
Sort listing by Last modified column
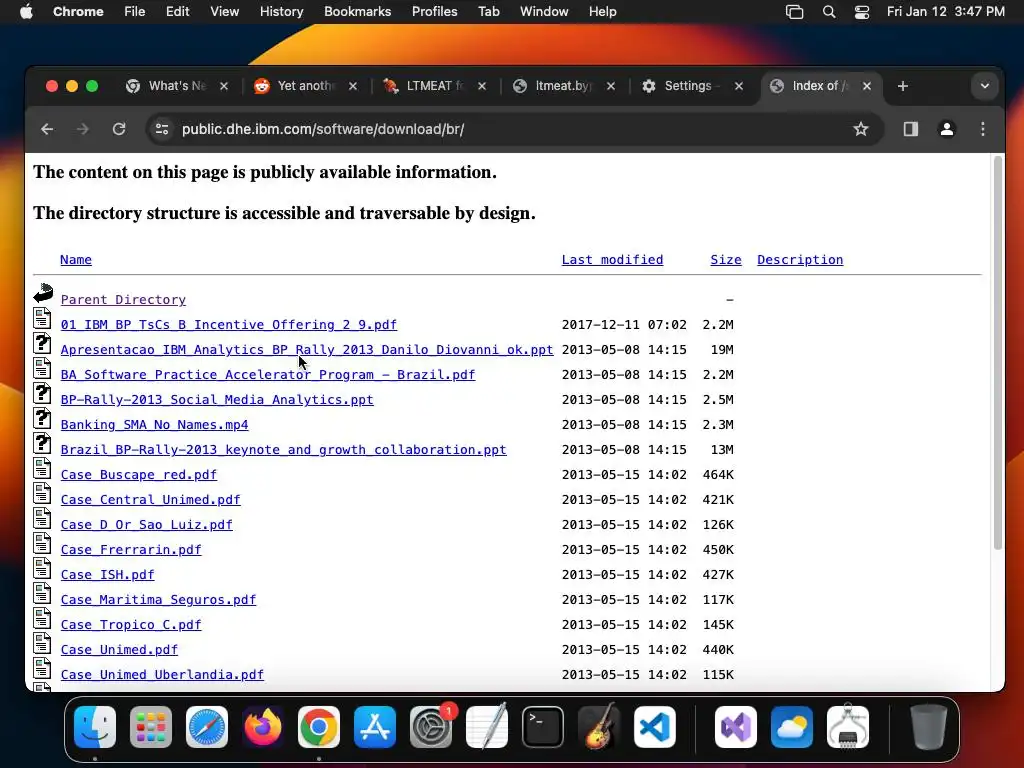point(613,260)
